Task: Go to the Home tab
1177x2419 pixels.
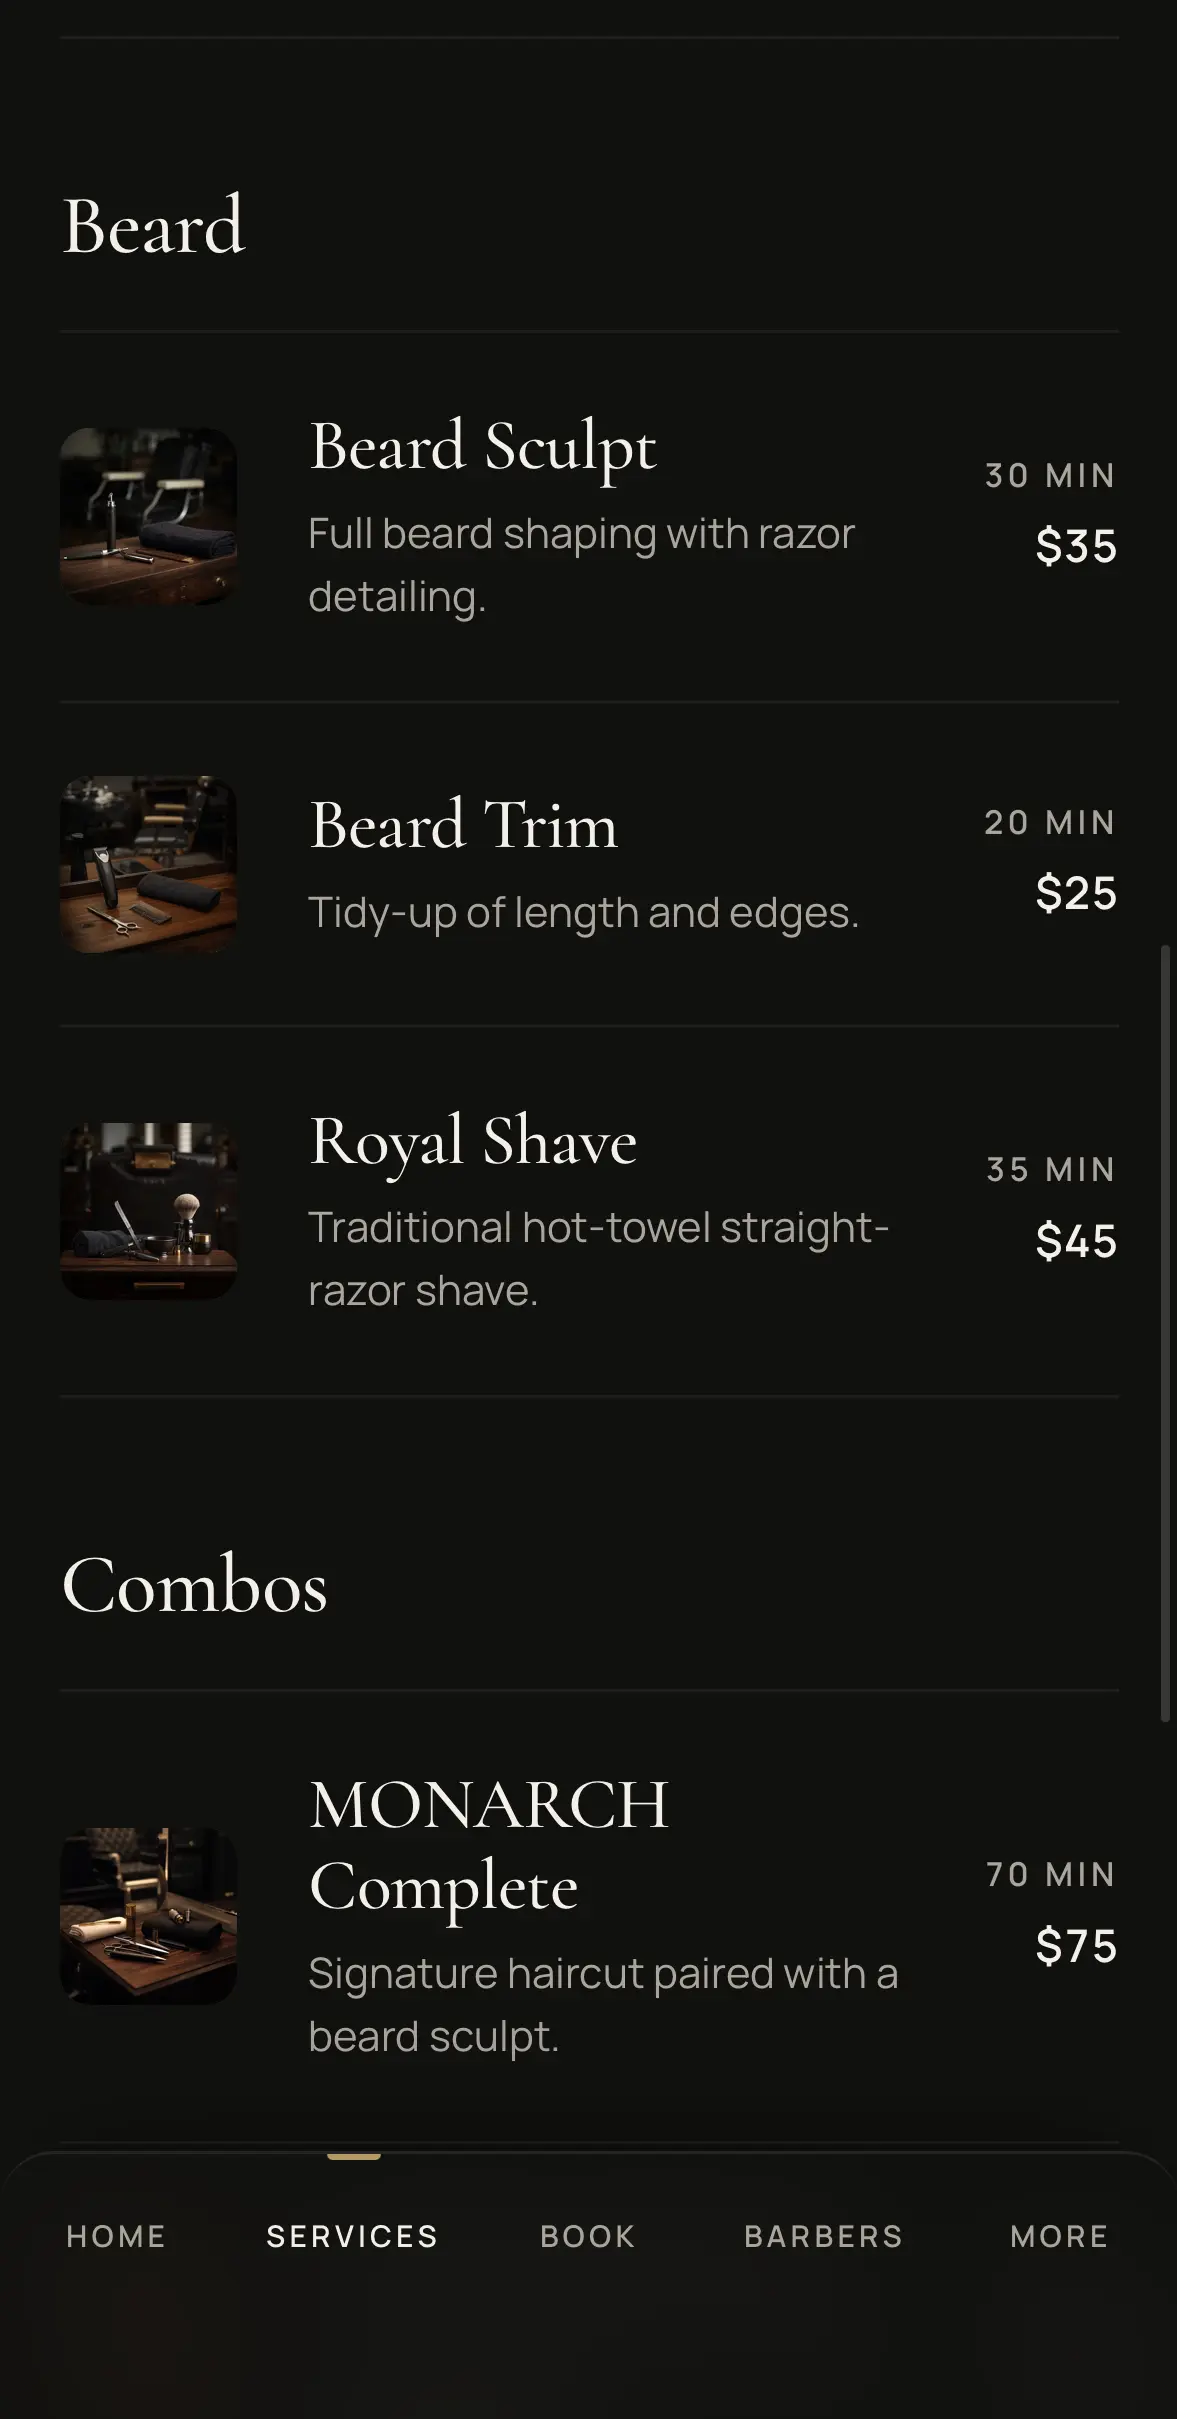Action: 116,2236
